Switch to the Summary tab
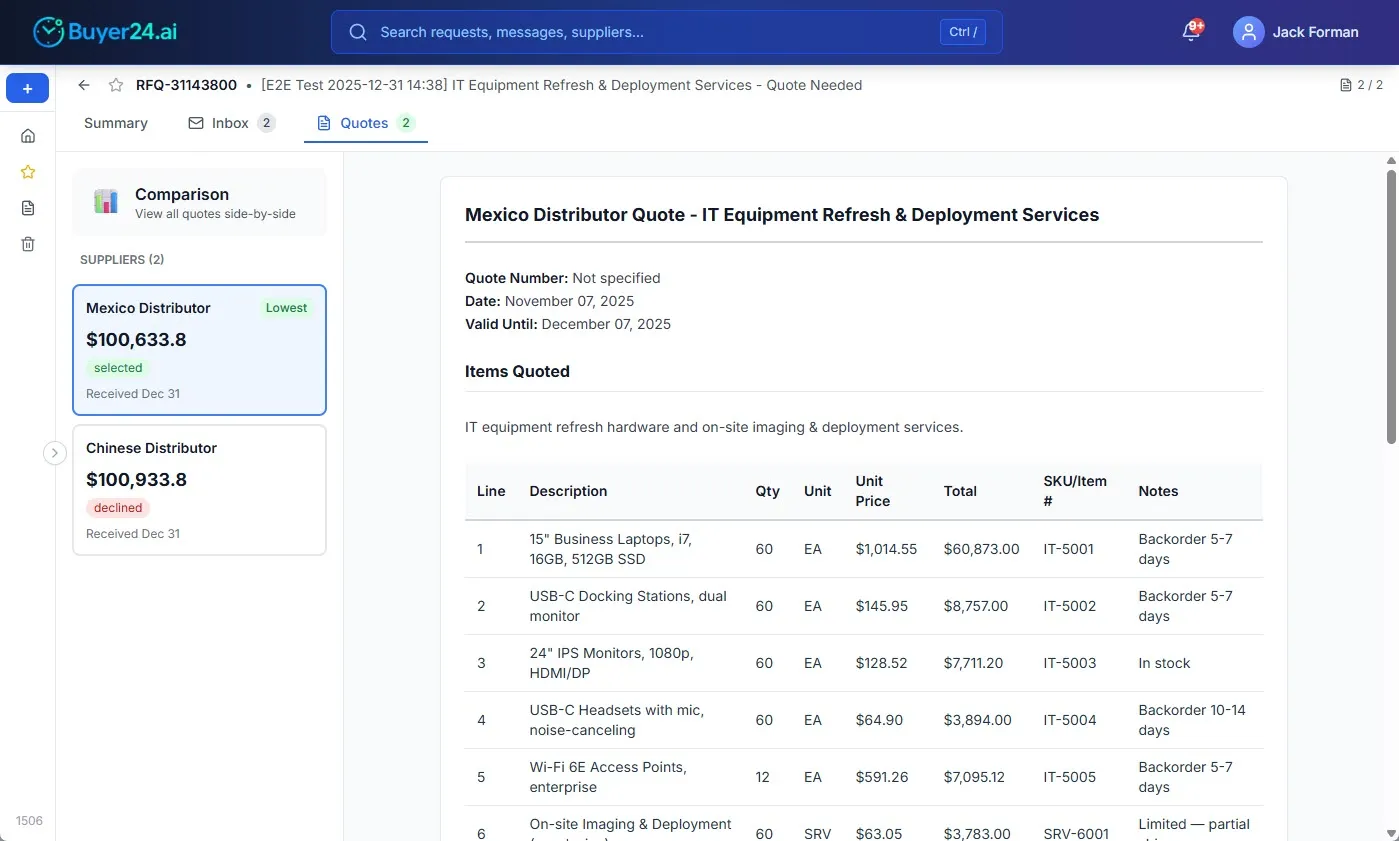 click(116, 123)
